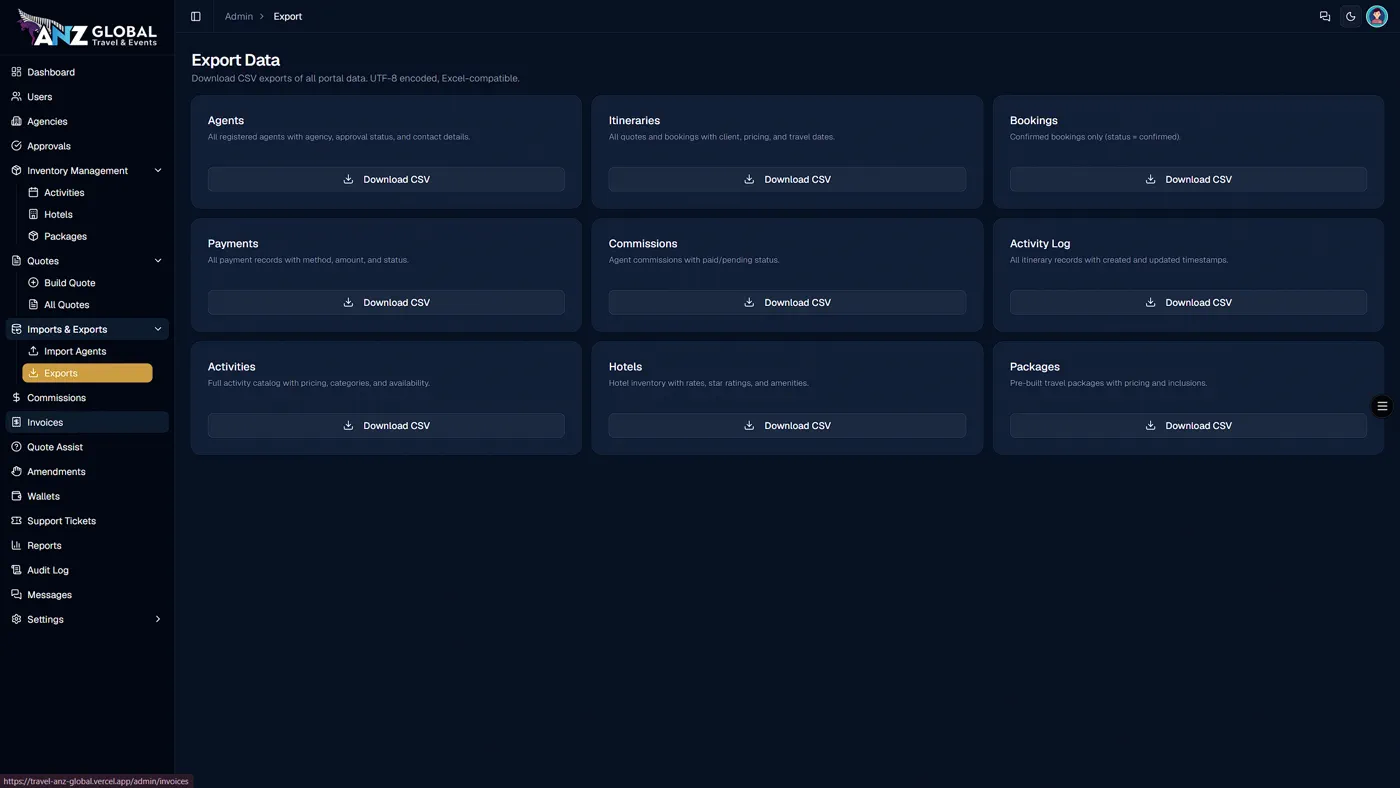Collapse the Imports & Exports chevron
The height and width of the screenshot is (788, 1400).
coord(158,329)
